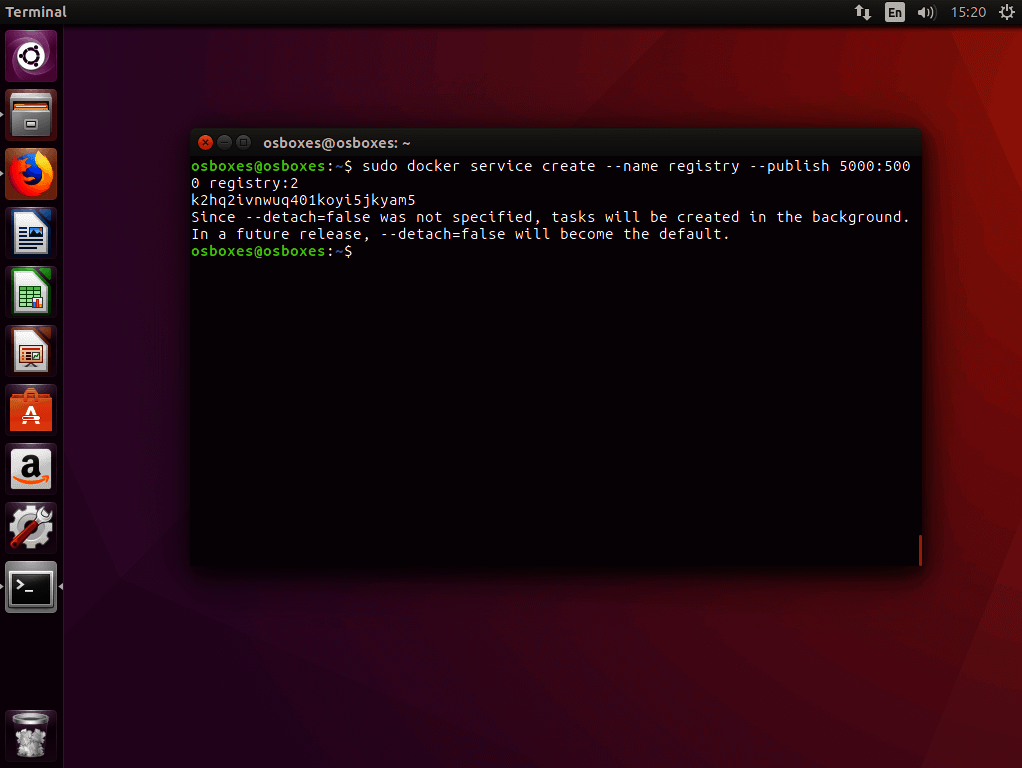Open the Files manager from launcher
1022x768 pixels.
tap(32, 115)
